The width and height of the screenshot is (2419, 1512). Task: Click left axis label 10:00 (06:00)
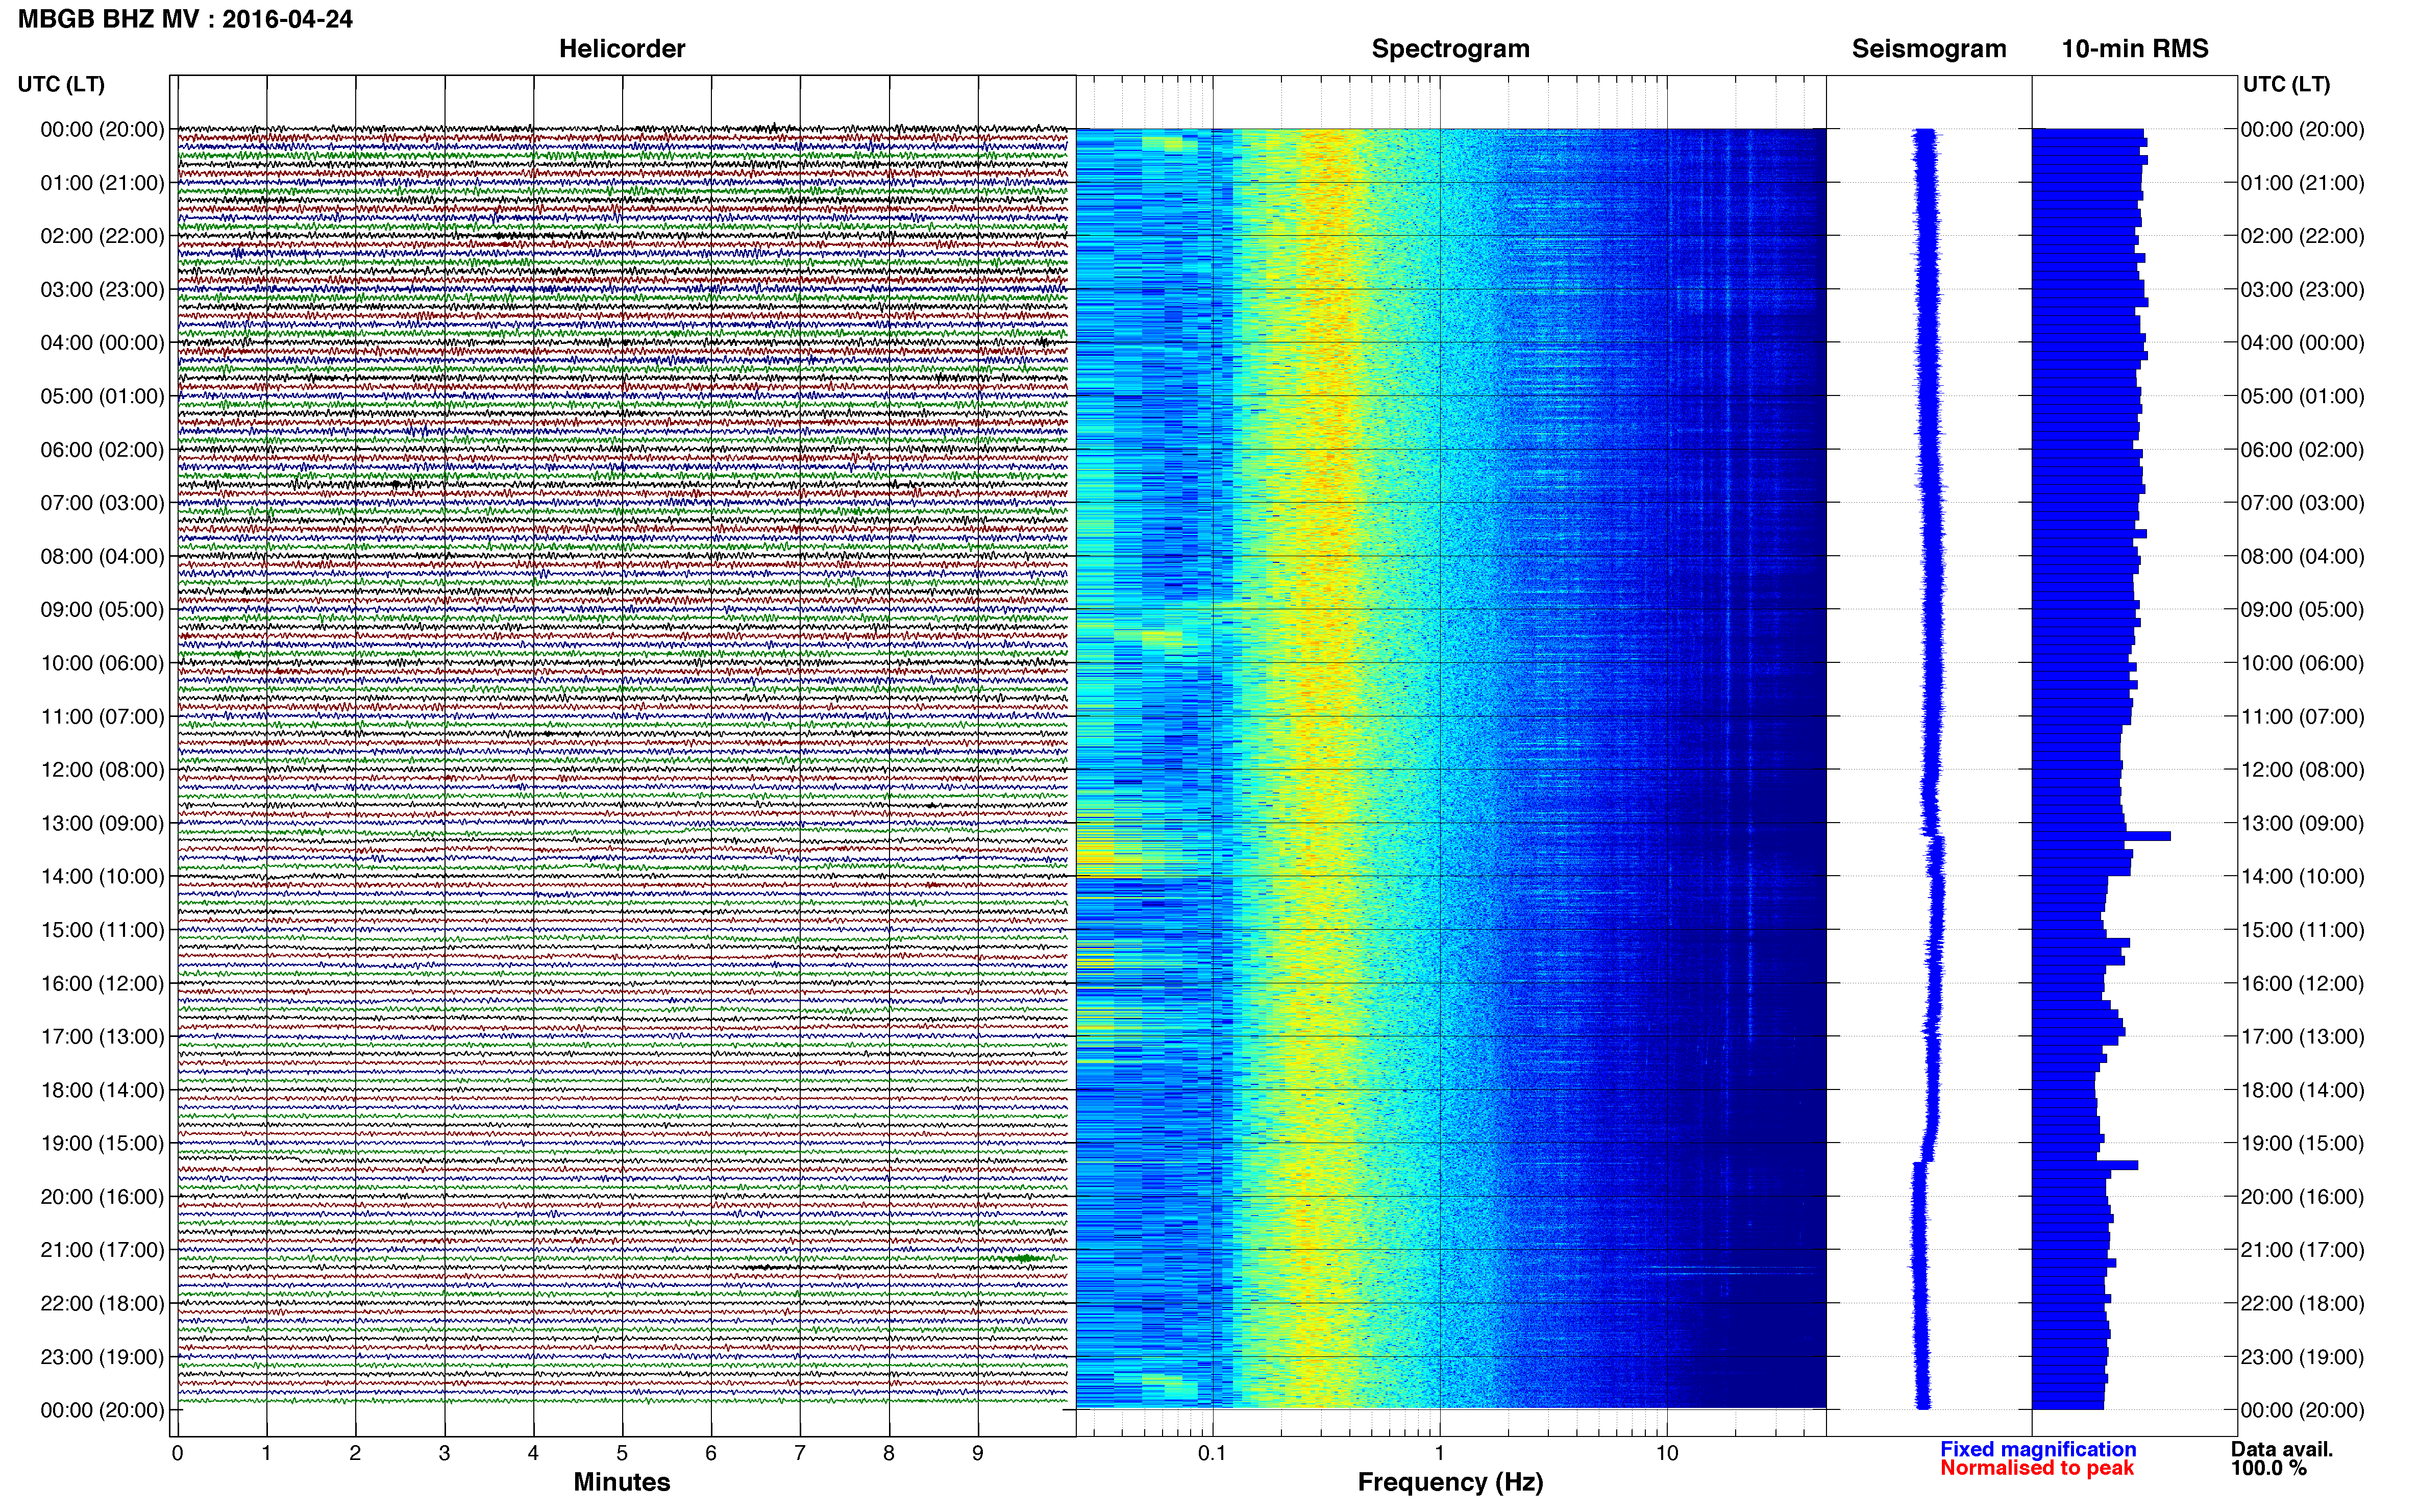(x=102, y=663)
